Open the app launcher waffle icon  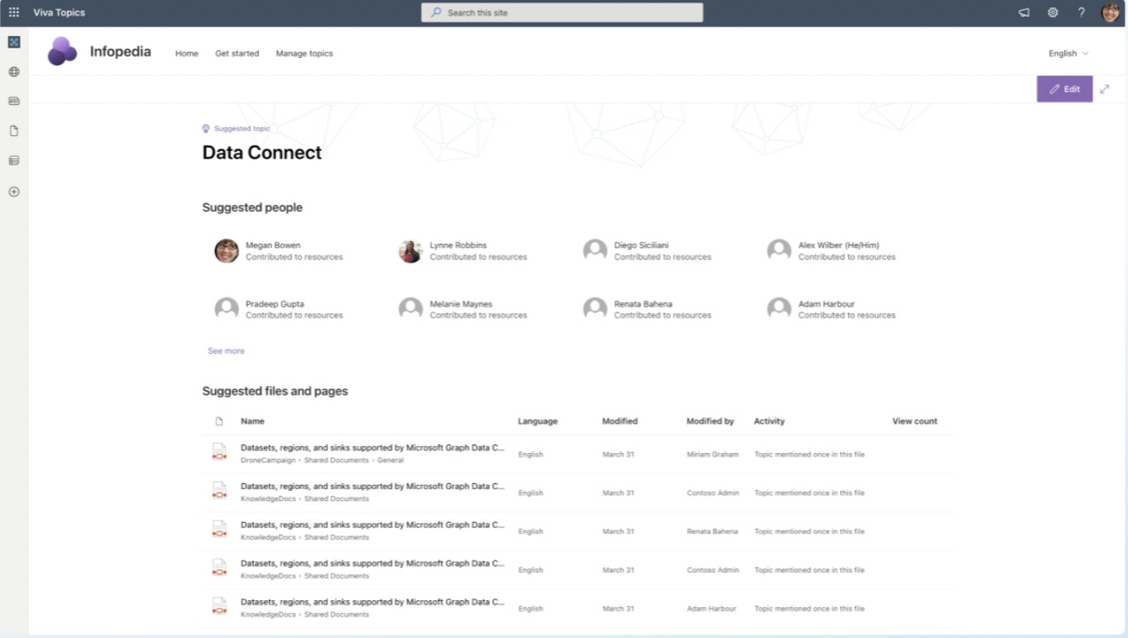point(14,13)
